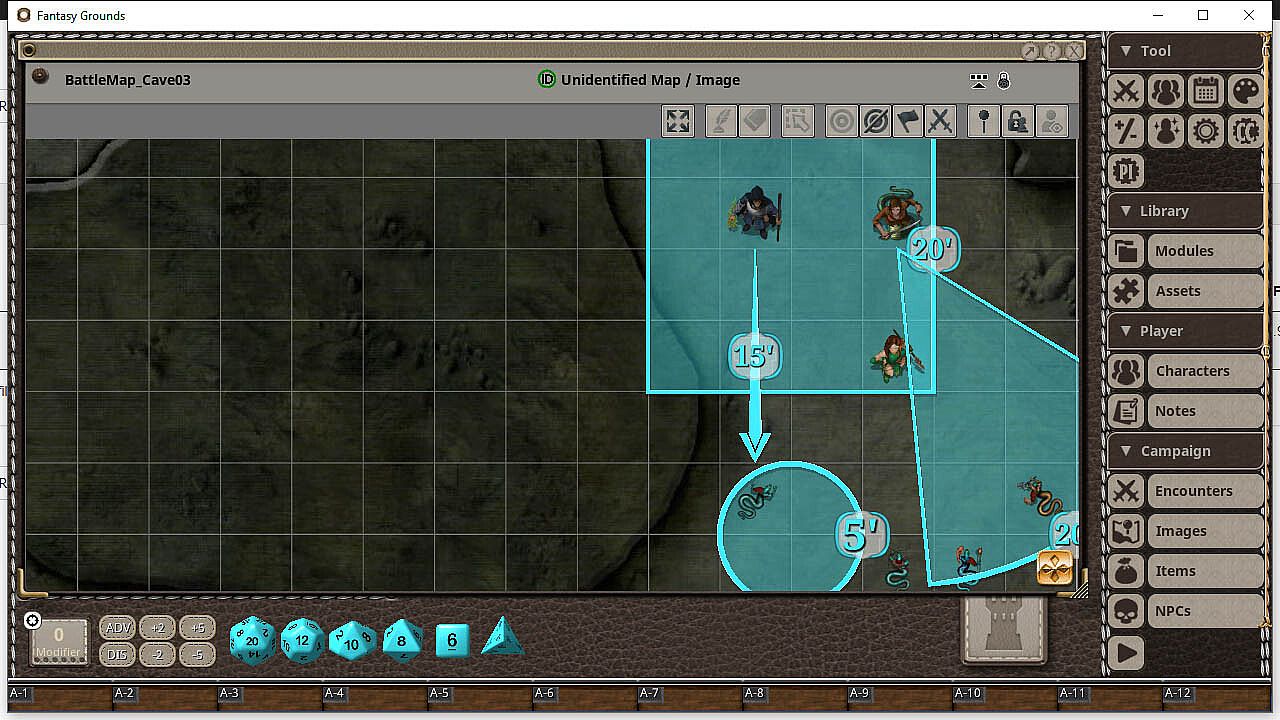Click the Images map icon
The image size is (1280, 720).
tap(1126, 531)
